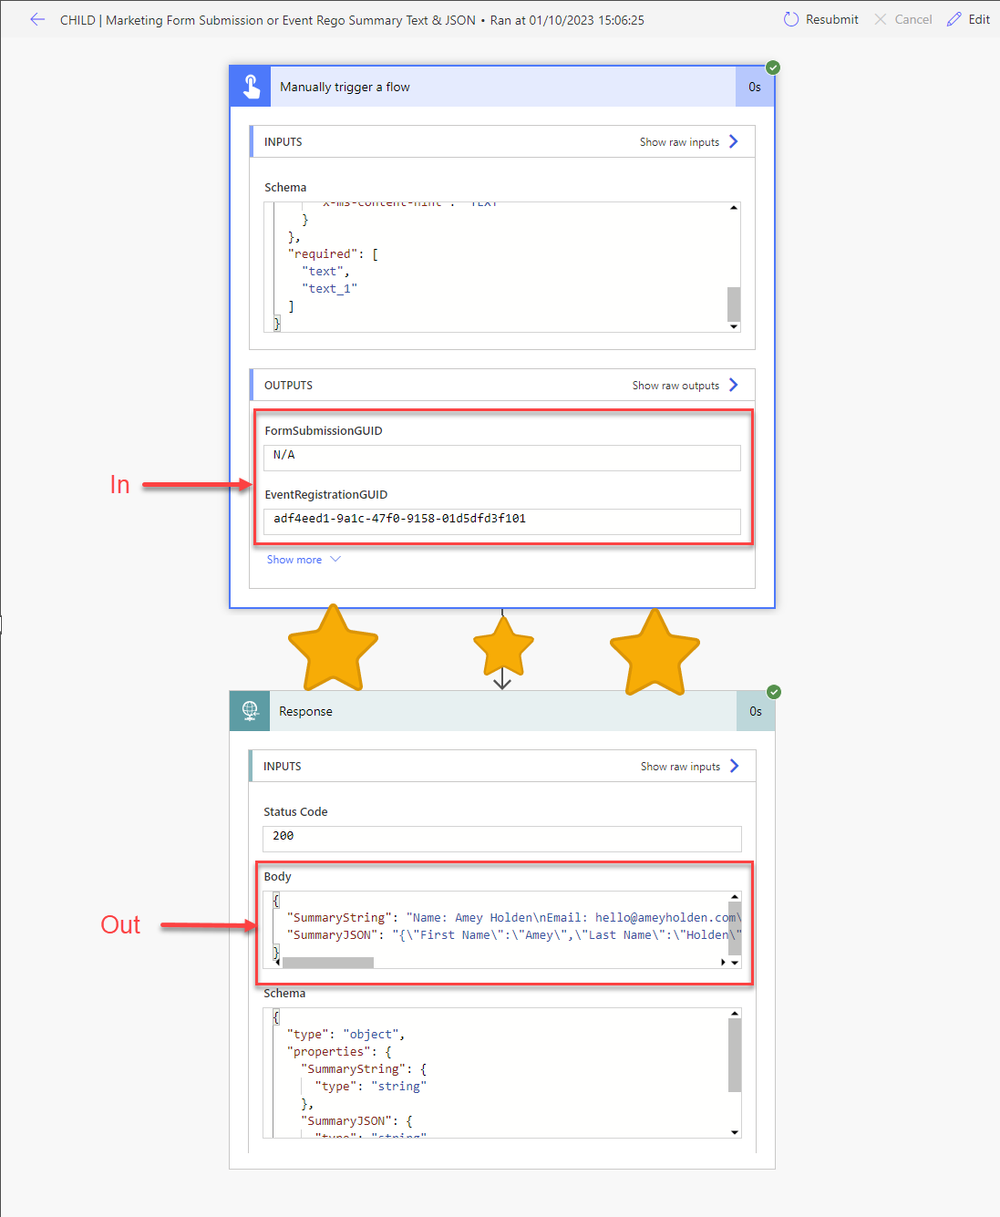Click the Edit command in the header

click(x=976, y=19)
